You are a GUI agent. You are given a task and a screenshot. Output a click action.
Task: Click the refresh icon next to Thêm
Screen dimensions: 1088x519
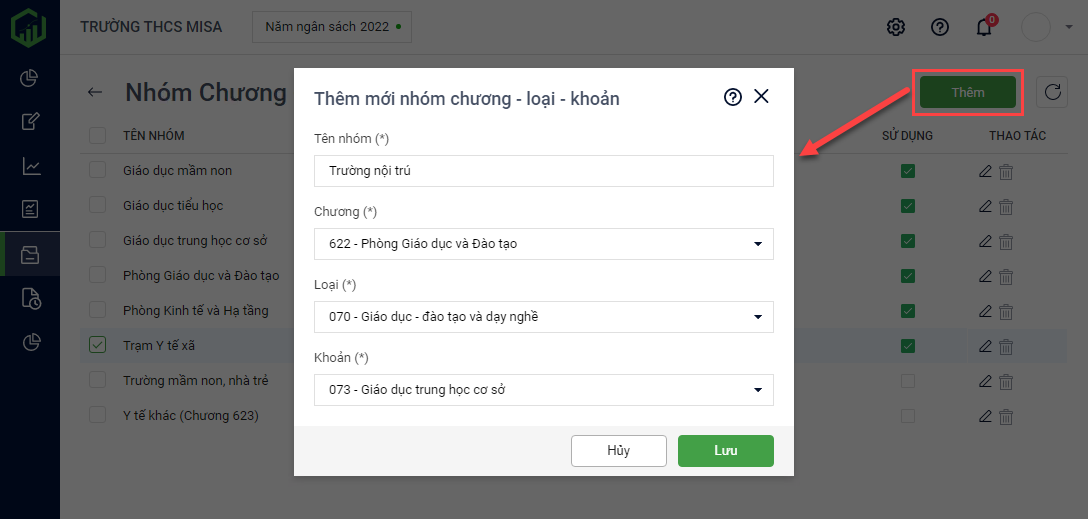tap(1052, 93)
